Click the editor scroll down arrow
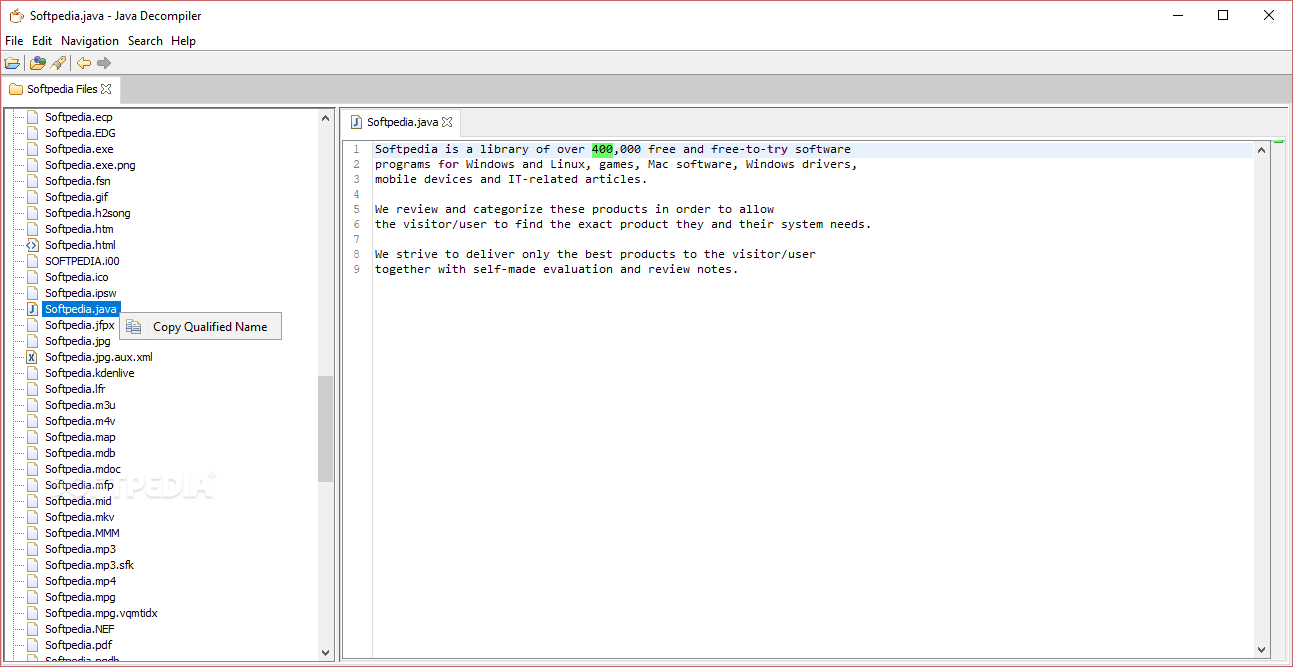1293x667 pixels. coord(1262,649)
